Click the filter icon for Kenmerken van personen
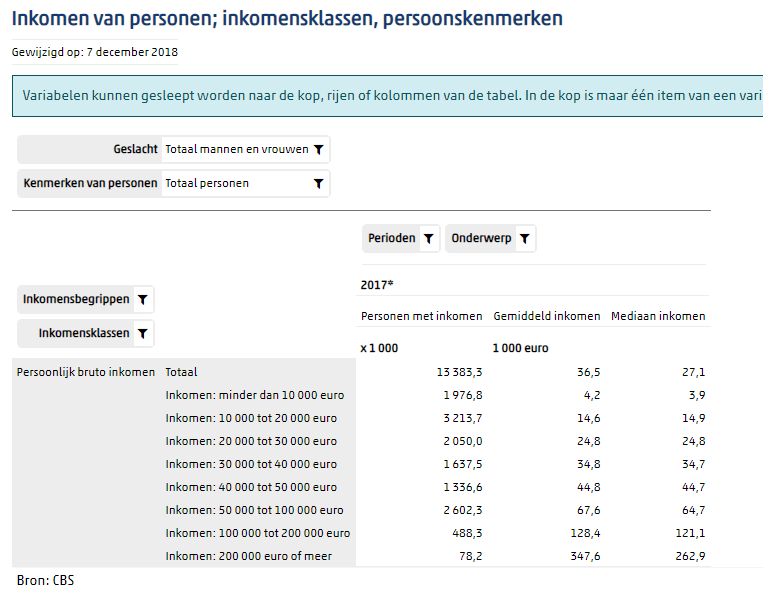 point(318,183)
